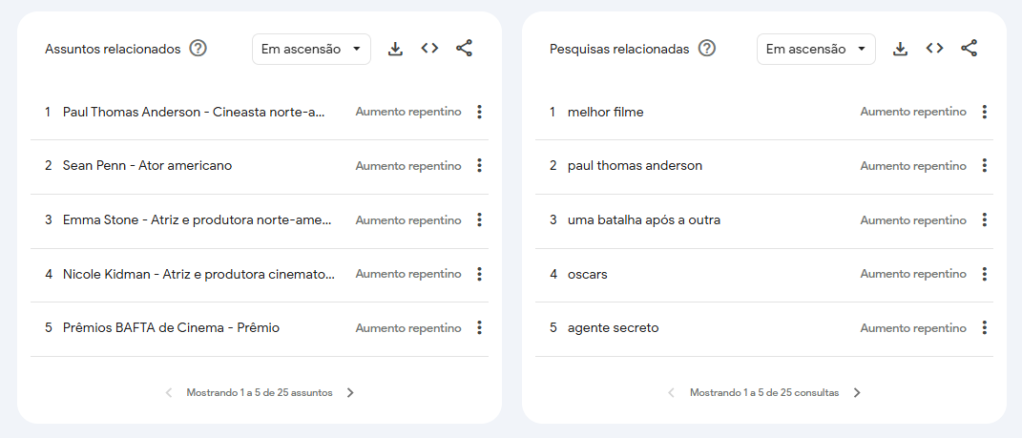1022x438 pixels.
Task: Open 'uma batalha após a outra' query
Action: (643, 220)
